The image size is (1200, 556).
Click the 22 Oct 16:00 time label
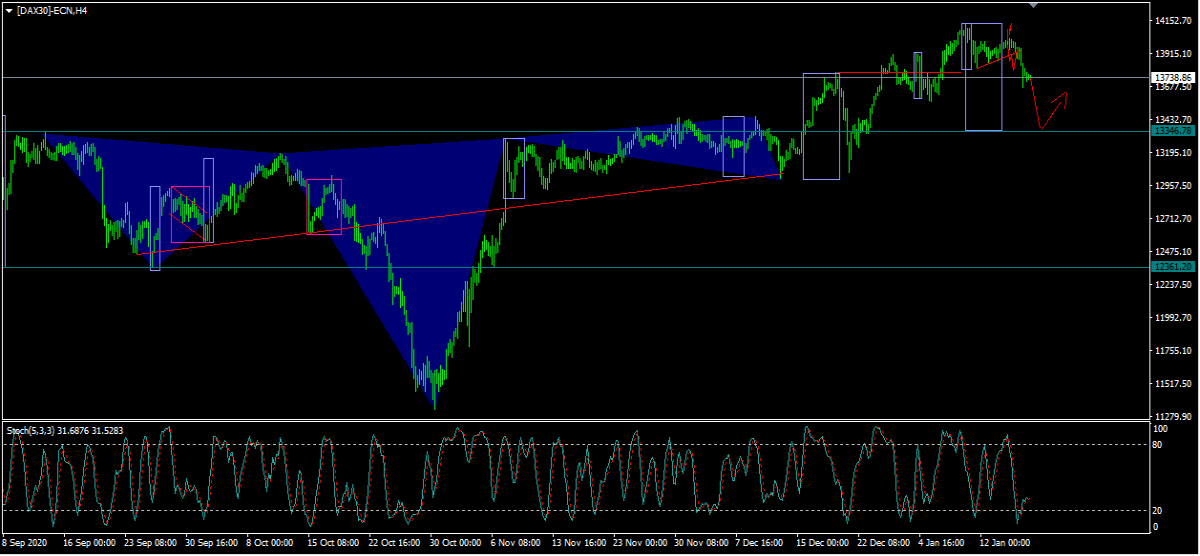pos(395,542)
